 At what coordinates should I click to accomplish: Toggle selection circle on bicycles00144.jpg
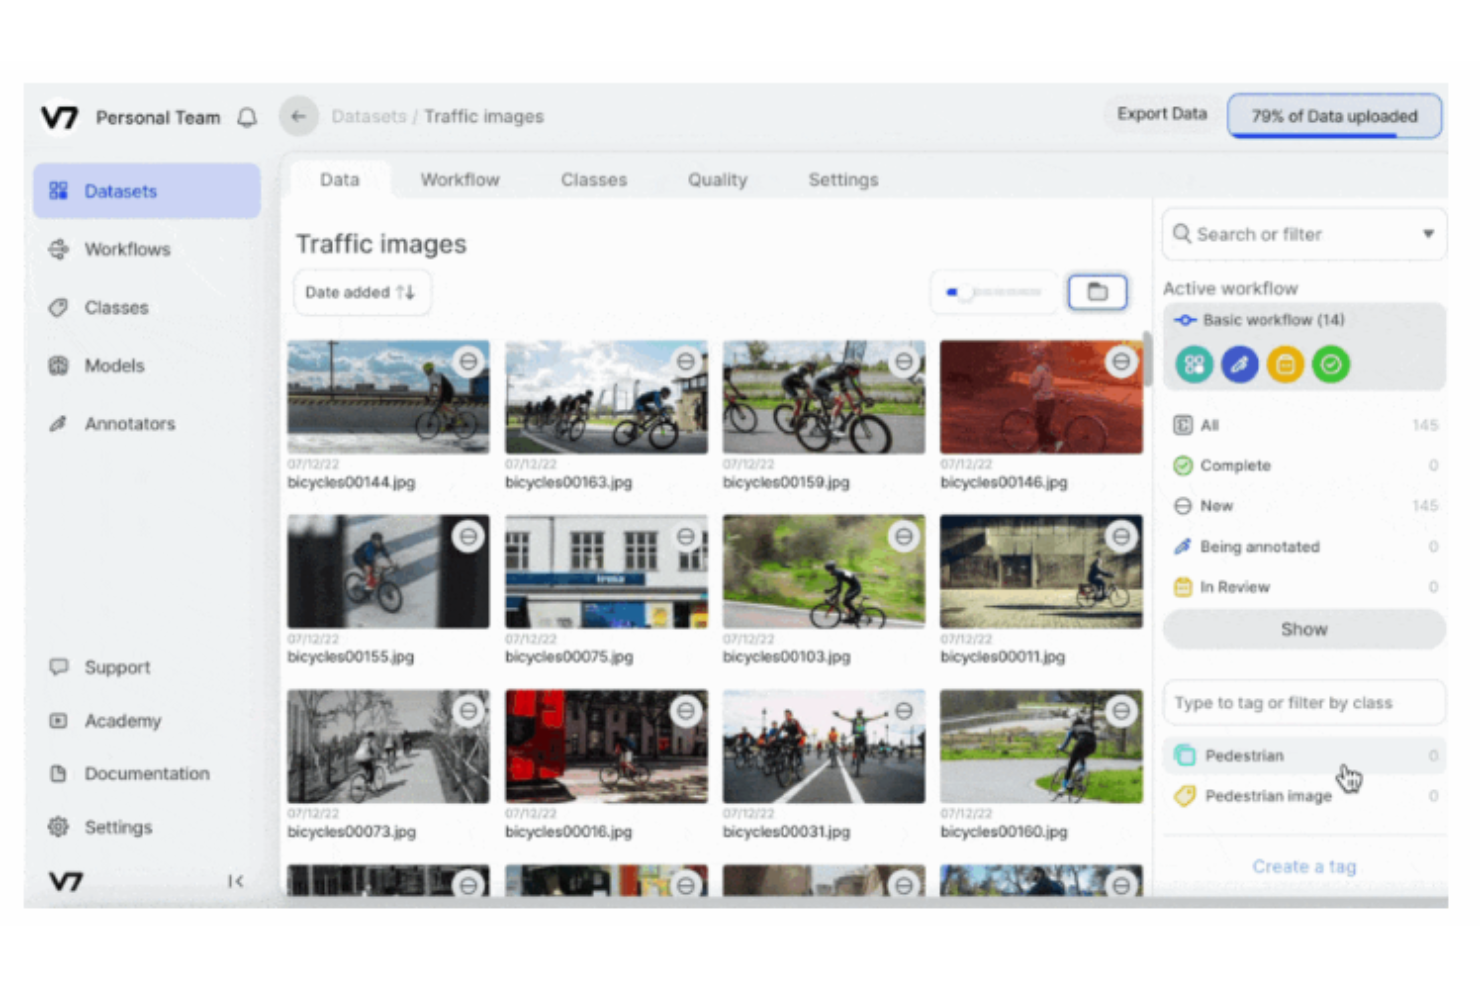click(x=468, y=362)
